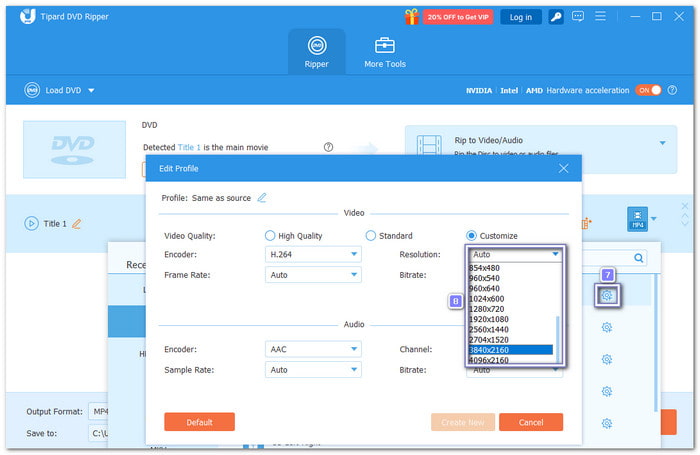Screen dimensions: 700x455
Task: Switch to the More Tools tab
Action: click(x=385, y=52)
